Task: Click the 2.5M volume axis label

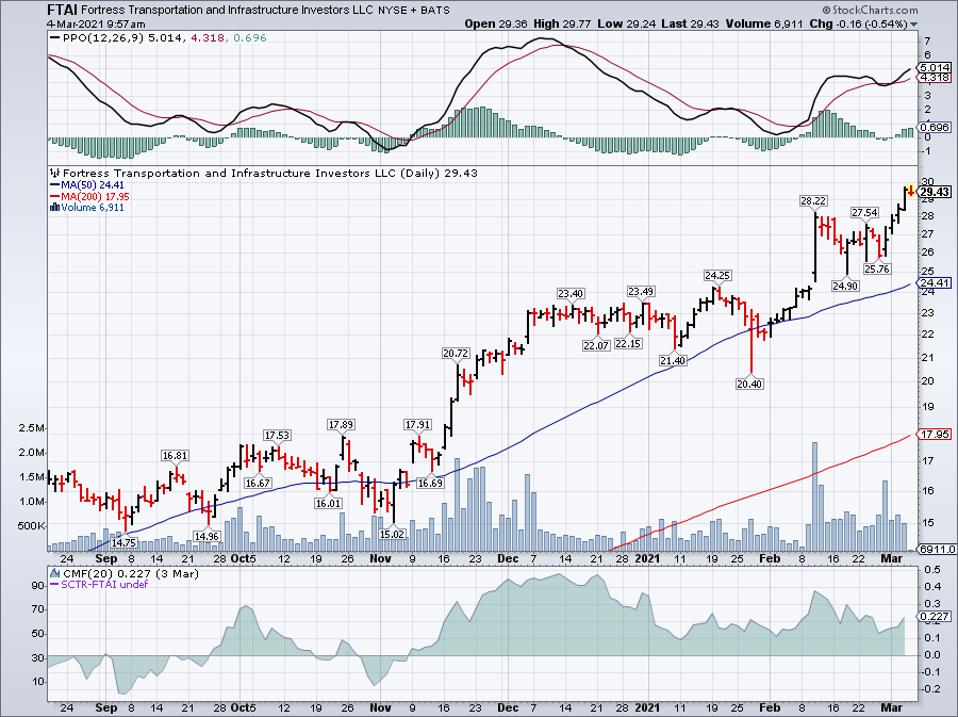Action: pos(32,429)
